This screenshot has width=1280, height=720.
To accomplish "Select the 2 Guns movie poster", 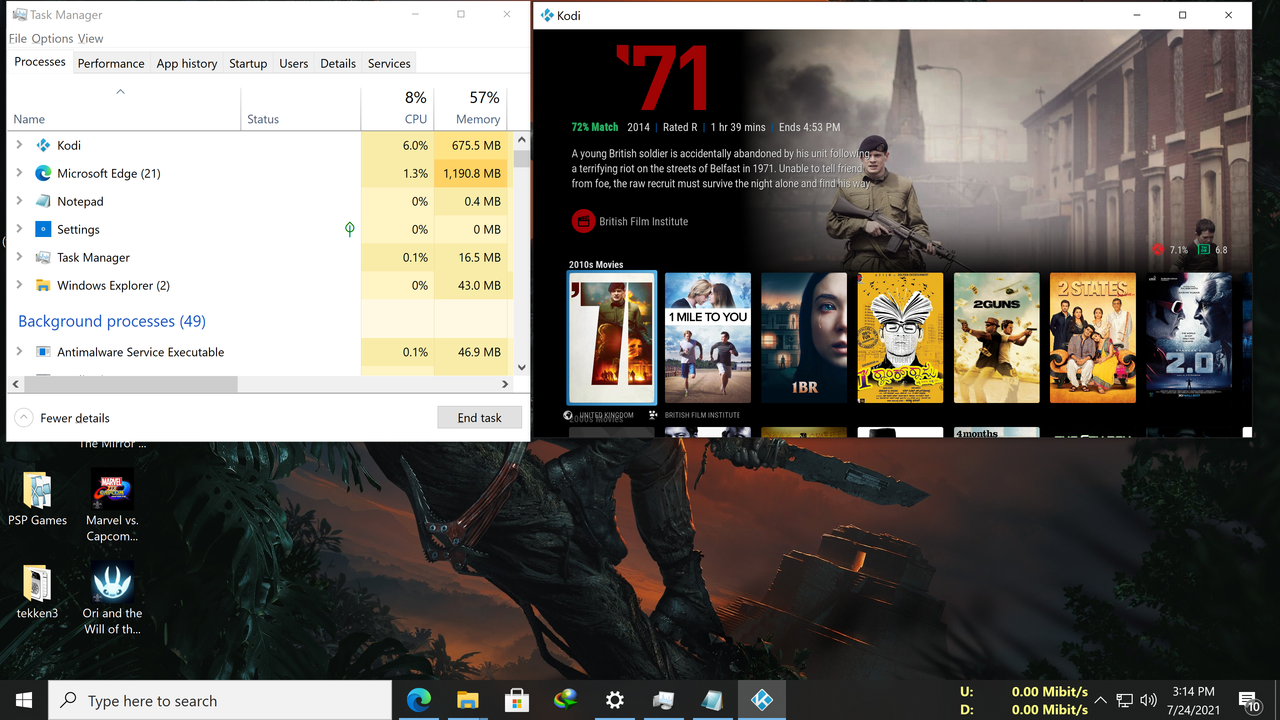I will (x=996, y=338).
